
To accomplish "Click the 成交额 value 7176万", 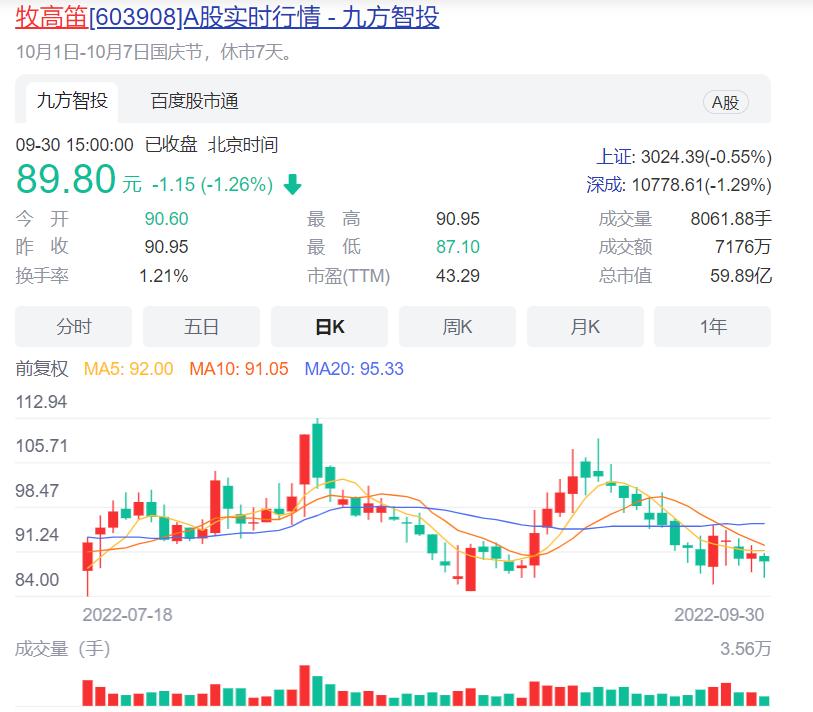I will 743,247.
